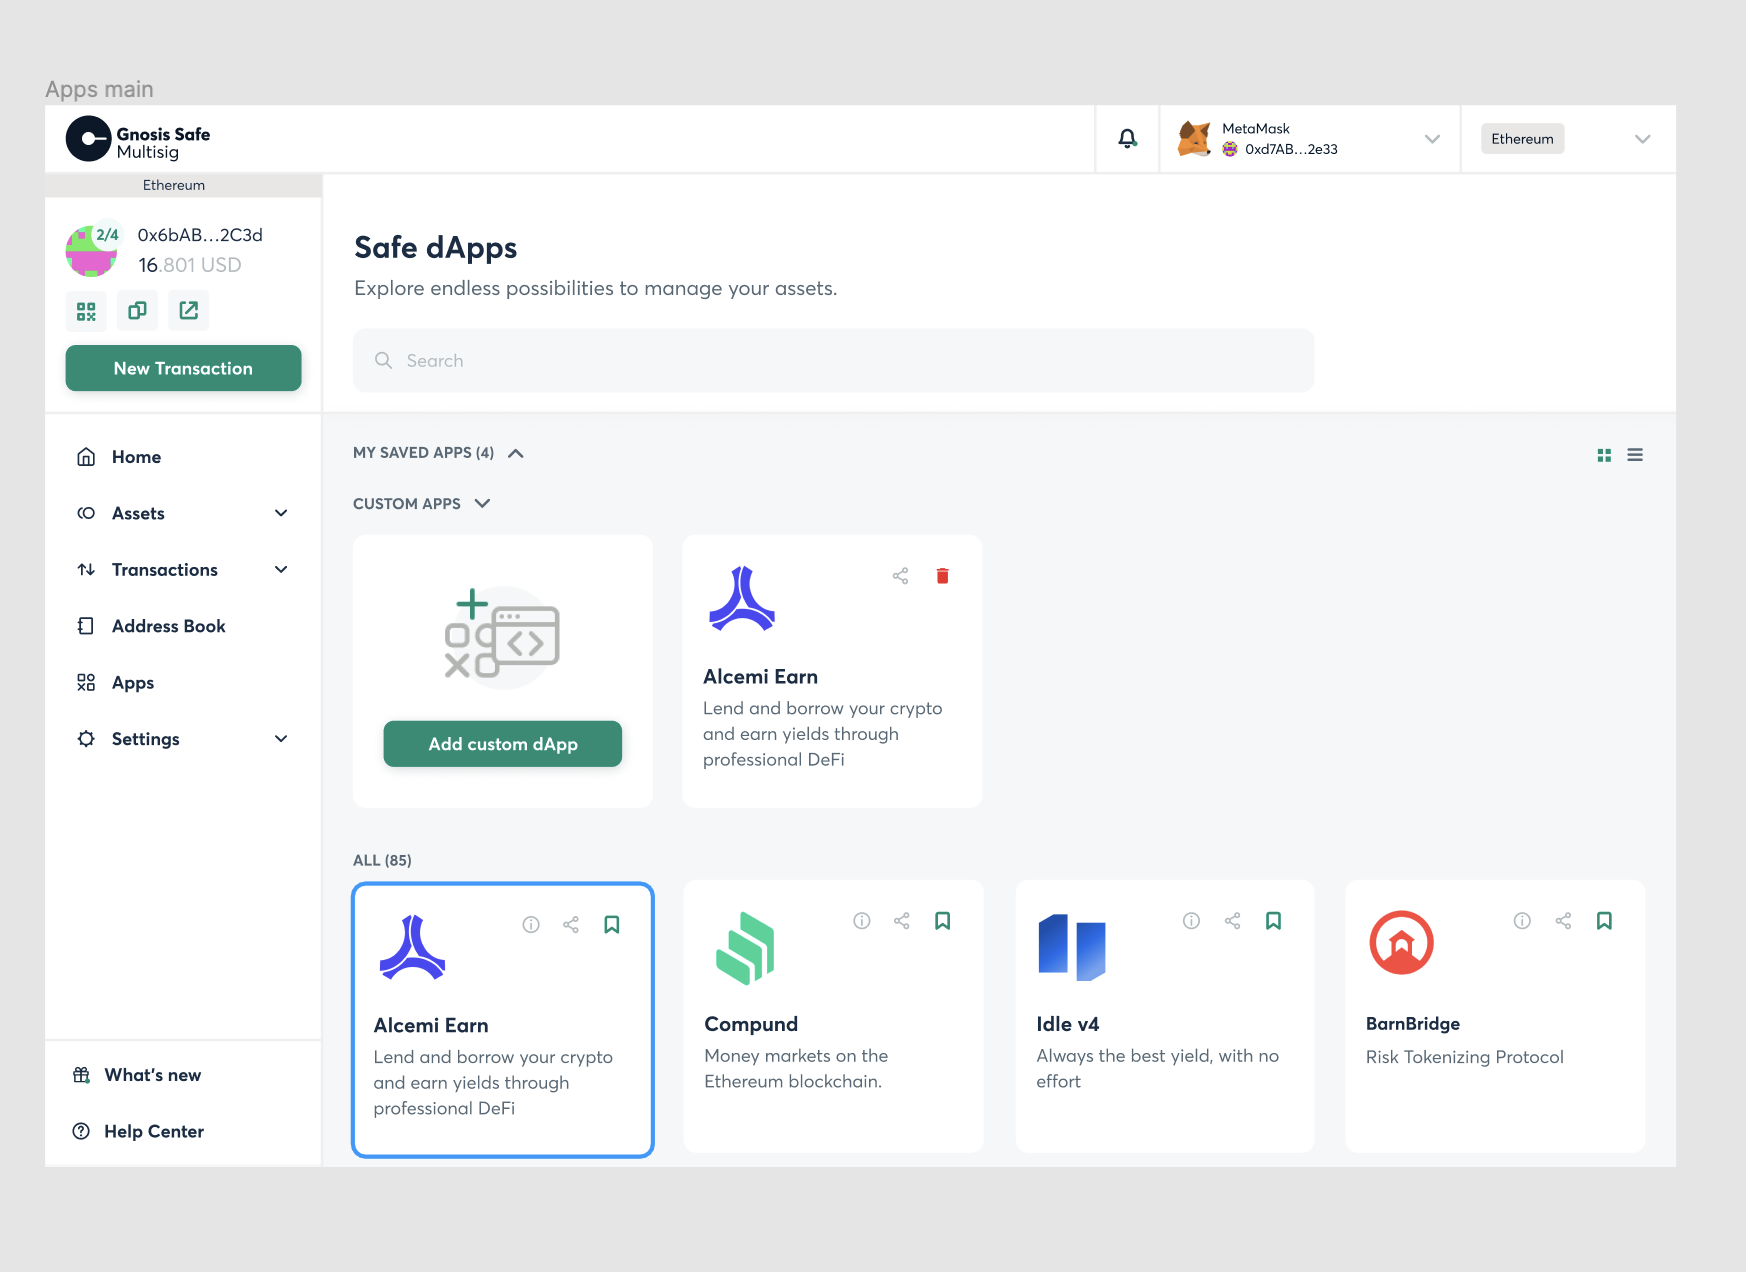1746x1272 pixels.
Task: Open Safe in block explorer icon
Action: pyautogui.click(x=188, y=310)
